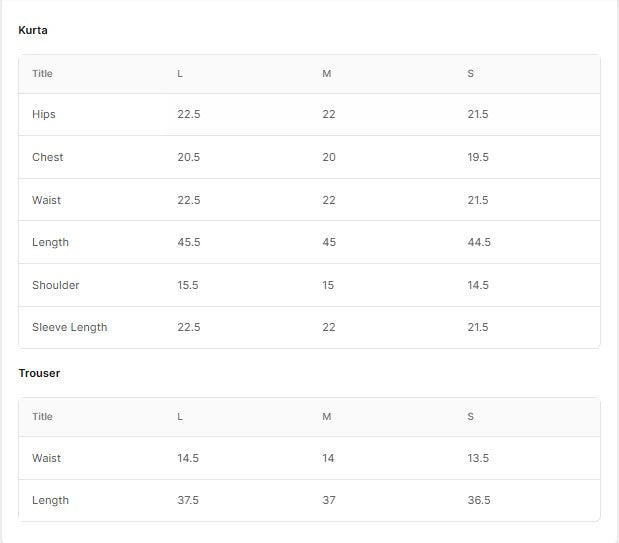This screenshot has height=543, width=619.
Task: Click the Kurta section heading
Action: [33, 30]
